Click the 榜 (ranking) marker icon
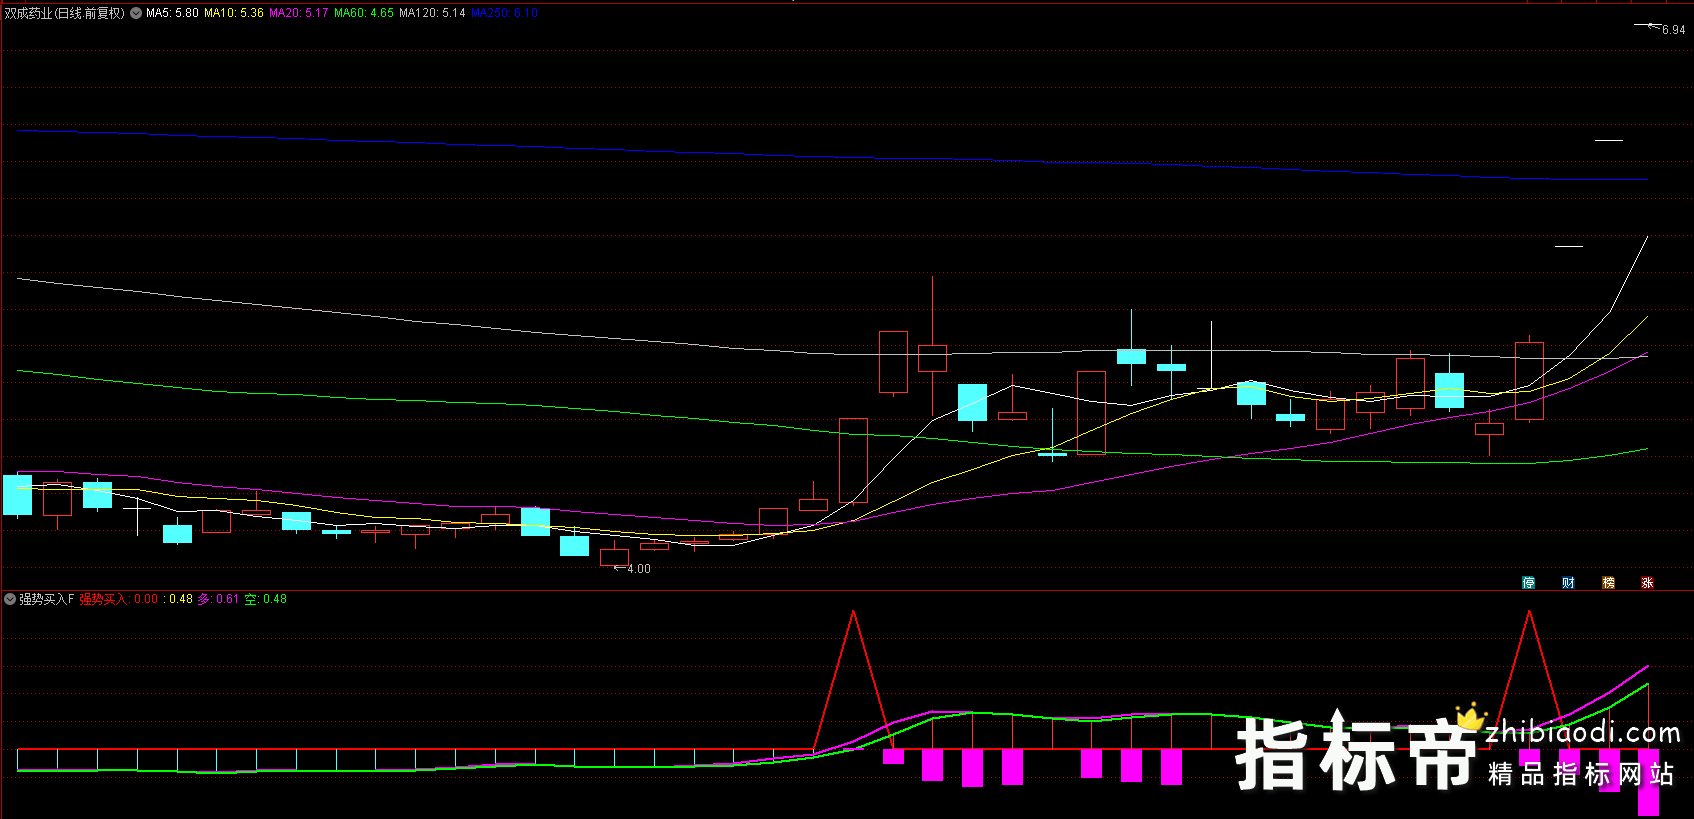 click(x=1608, y=582)
